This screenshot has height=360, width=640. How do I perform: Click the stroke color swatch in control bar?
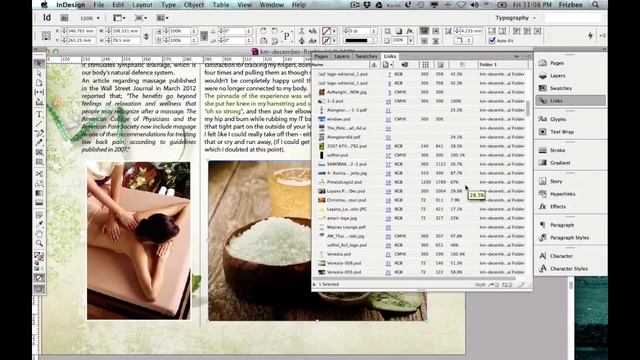click(x=326, y=40)
